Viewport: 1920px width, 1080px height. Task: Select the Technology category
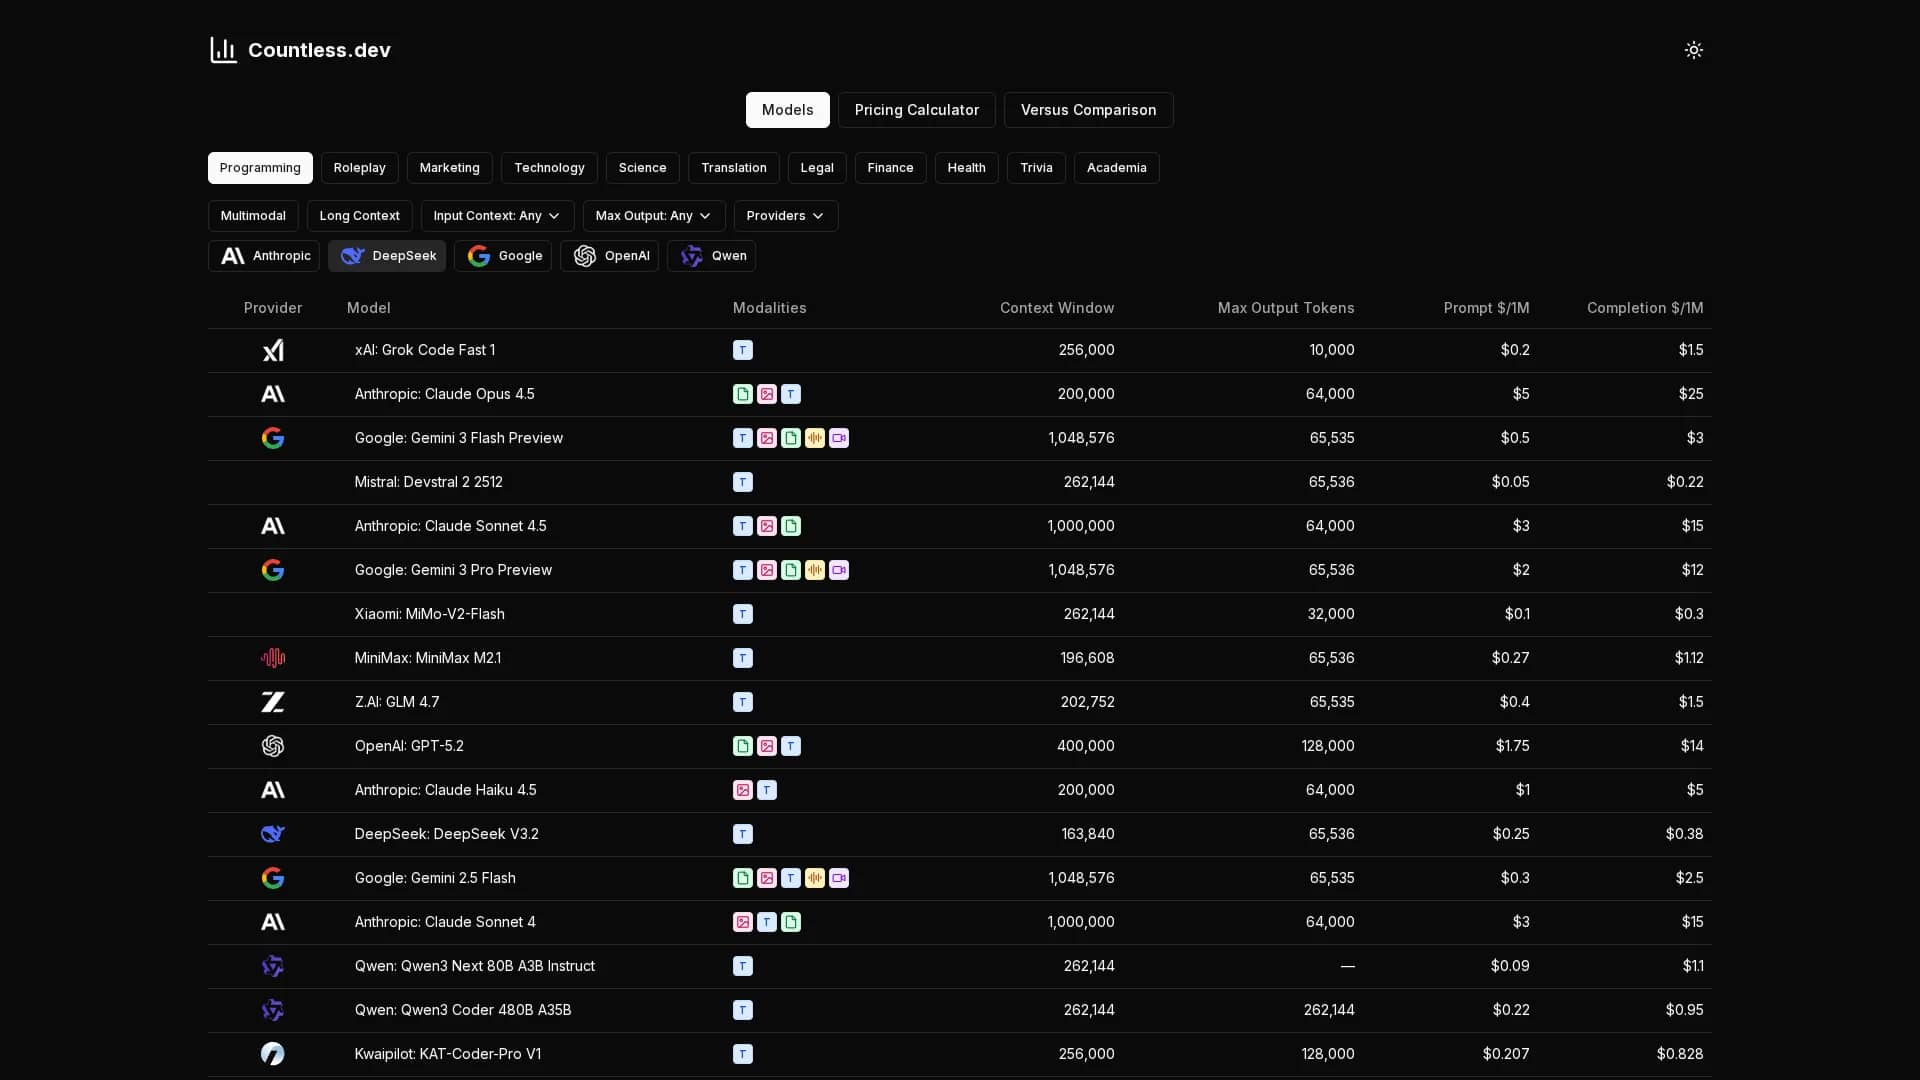pos(549,168)
